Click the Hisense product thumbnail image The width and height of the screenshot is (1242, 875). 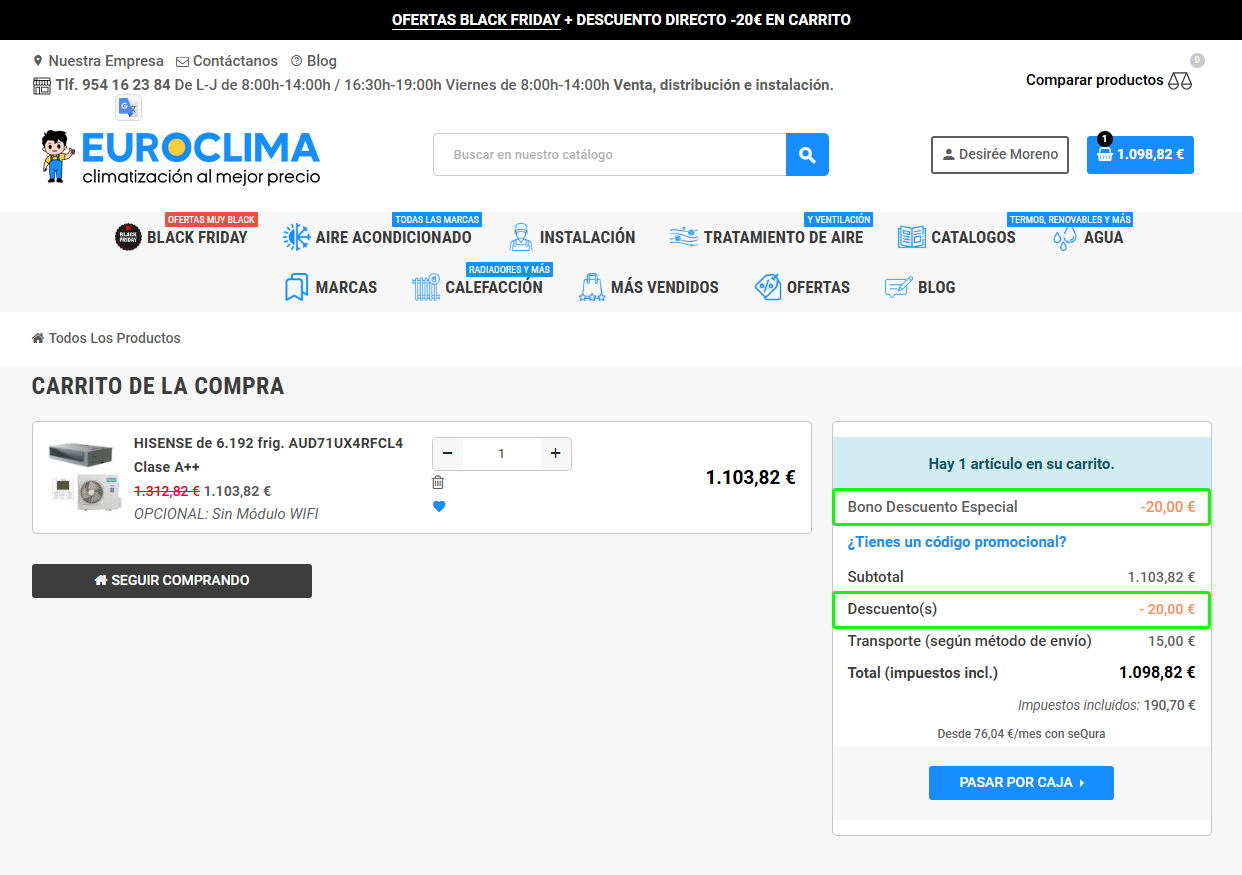(85, 476)
